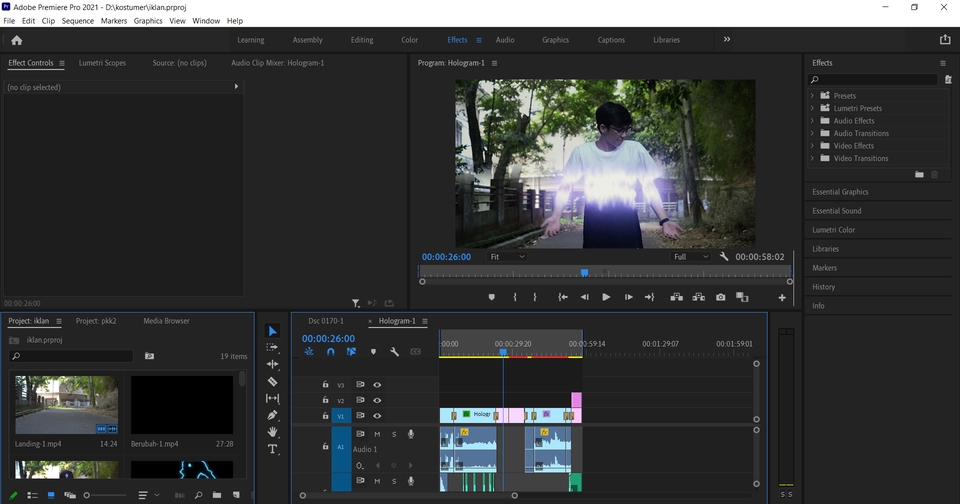The height and width of the screenshot is (504, 960).
Task: Open Essential Graphics panel
Action: click(x=840, y=192)
